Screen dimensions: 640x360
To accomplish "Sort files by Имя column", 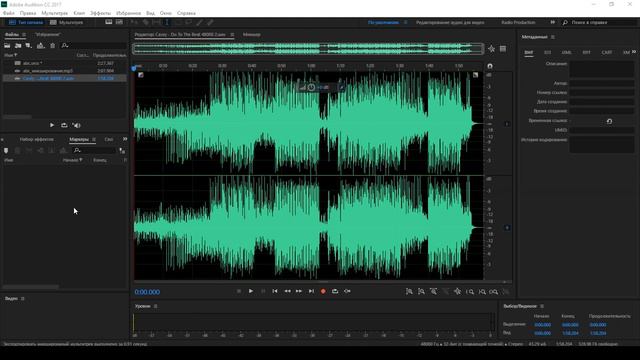I will (x=11, y=55).
